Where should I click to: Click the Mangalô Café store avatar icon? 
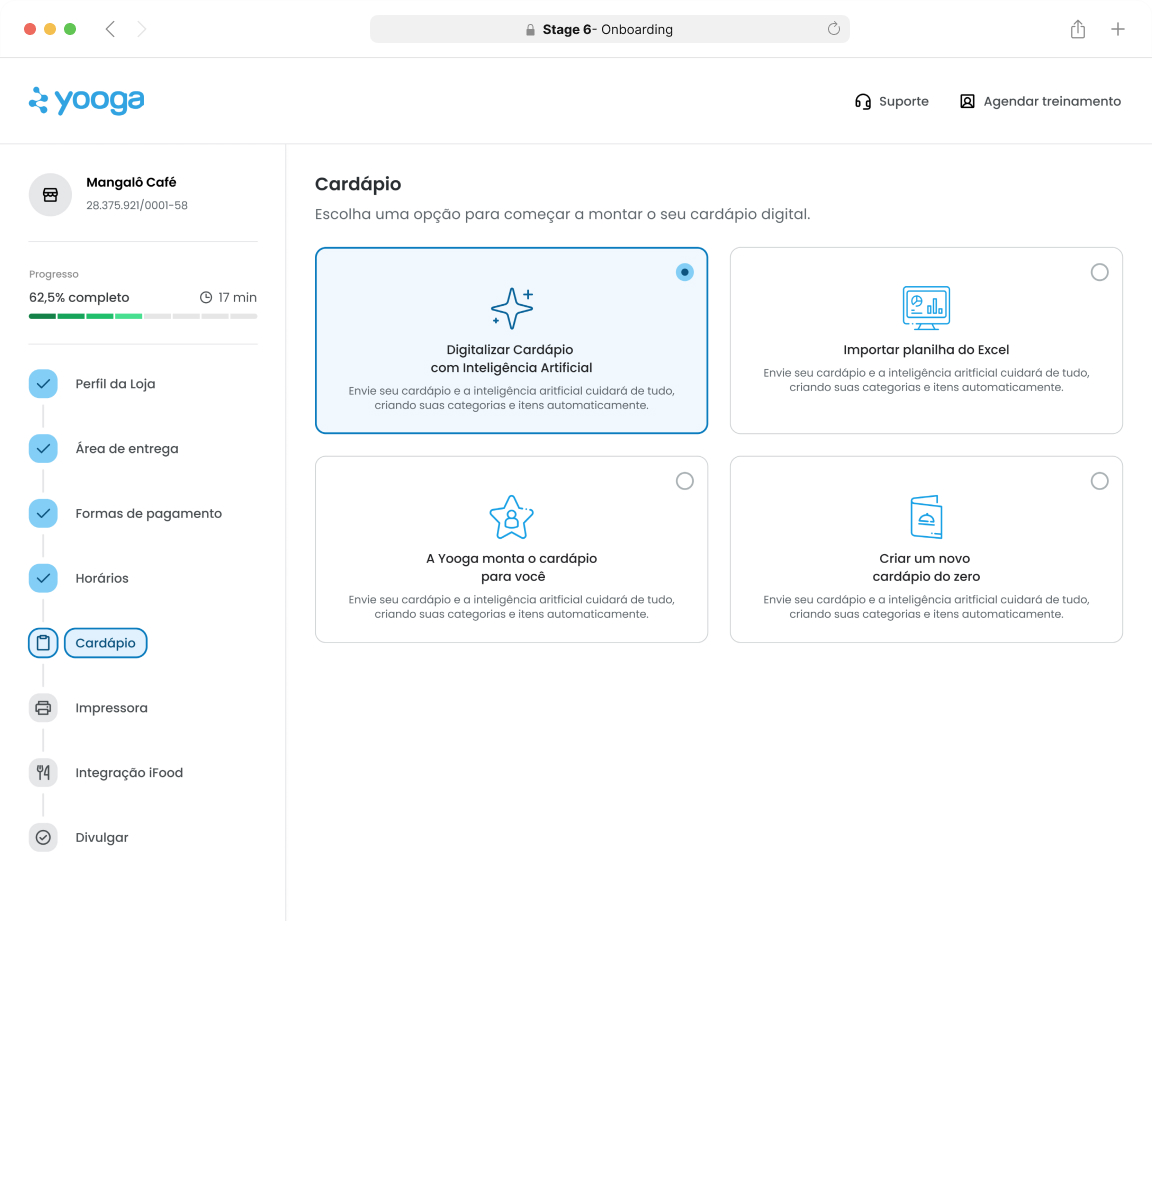tap(50, 195)
